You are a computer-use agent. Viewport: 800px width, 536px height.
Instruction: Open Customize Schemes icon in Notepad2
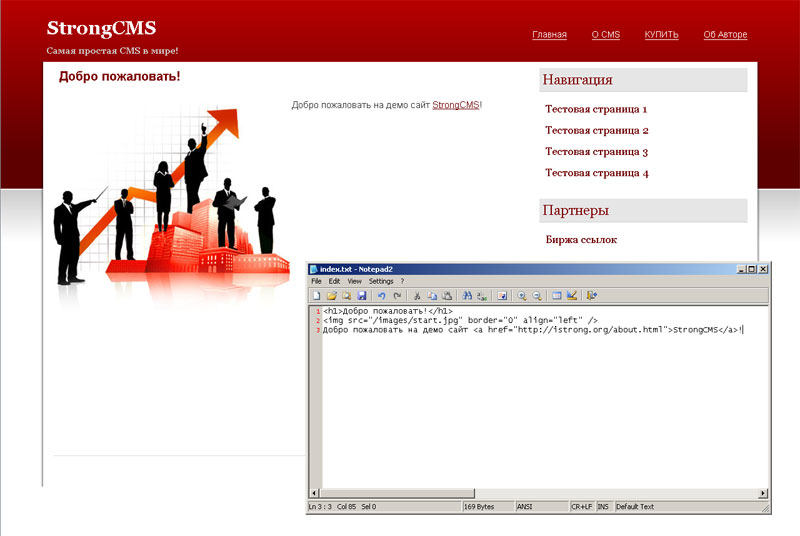coord(572,295)
